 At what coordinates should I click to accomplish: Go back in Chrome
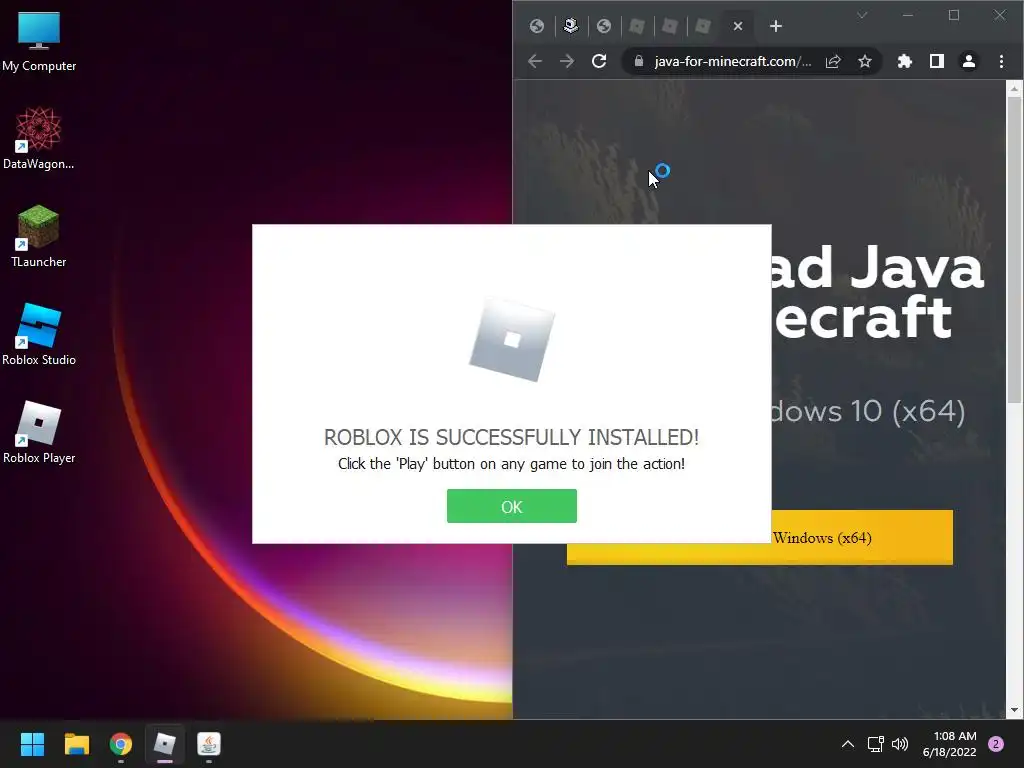(x=535, y=61)
